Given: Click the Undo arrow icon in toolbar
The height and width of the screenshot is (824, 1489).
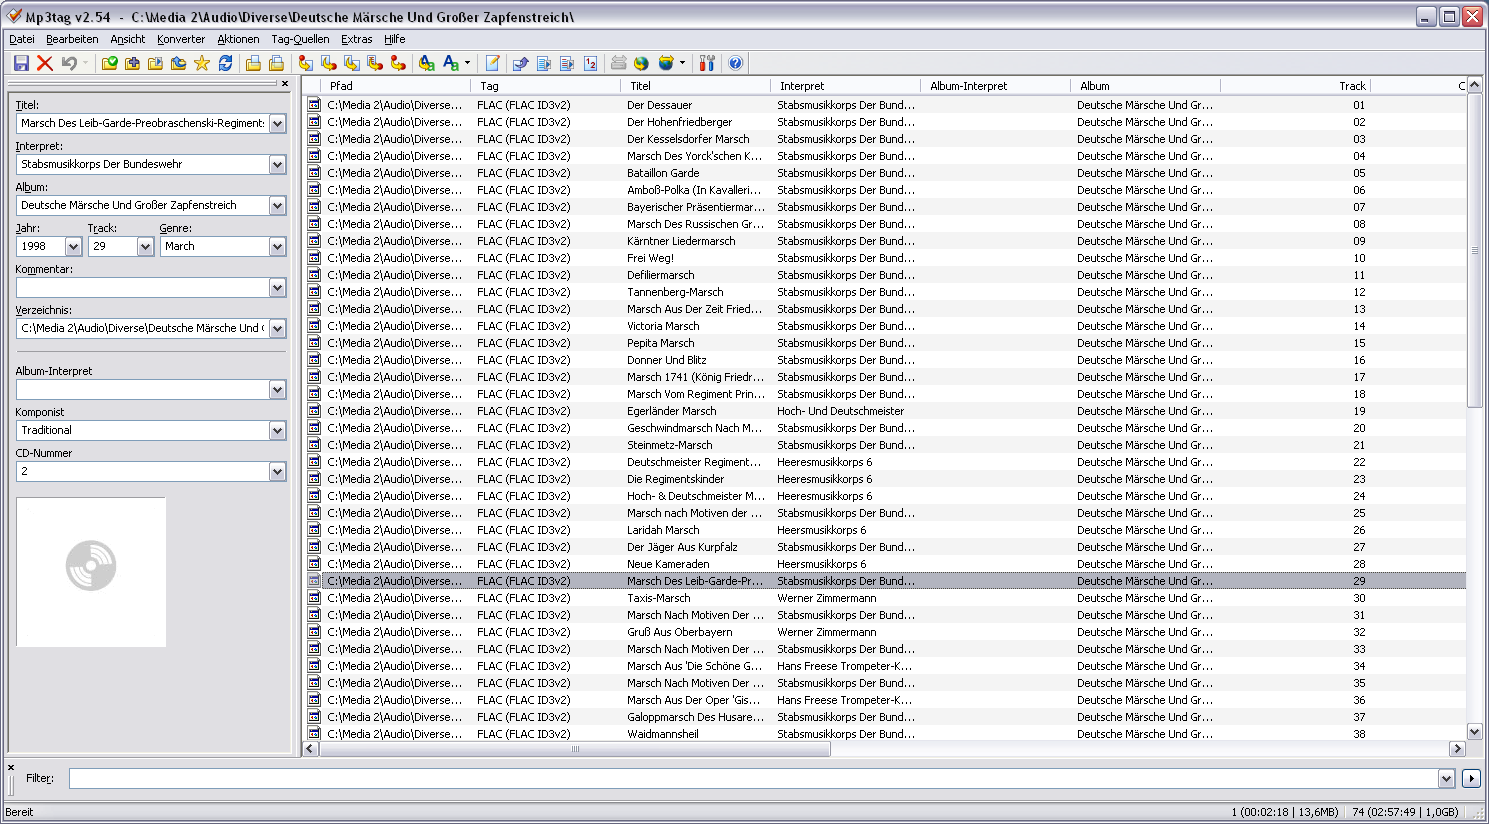Looking at the screenshot, I should click(69, 63).
